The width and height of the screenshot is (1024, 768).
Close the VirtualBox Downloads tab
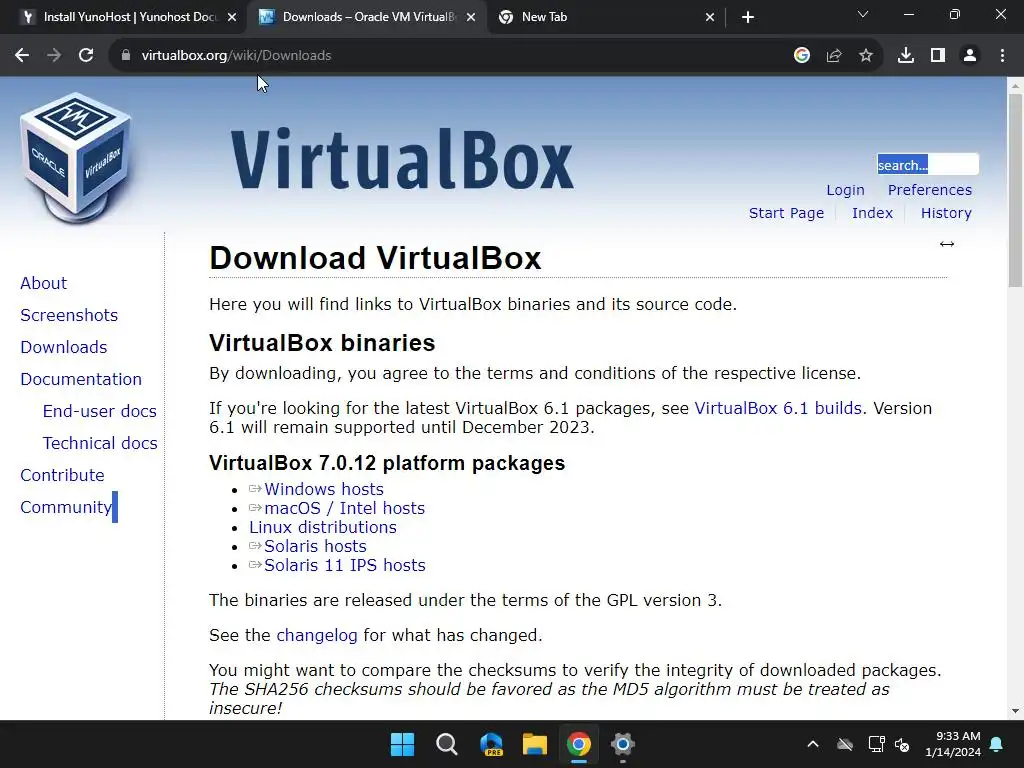tap(470, 17)
